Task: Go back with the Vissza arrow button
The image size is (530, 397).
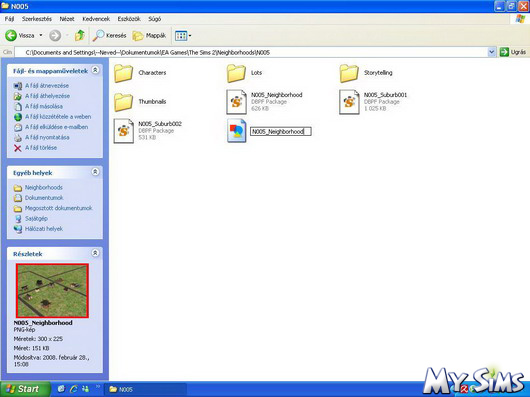Action: coord(20,35)
